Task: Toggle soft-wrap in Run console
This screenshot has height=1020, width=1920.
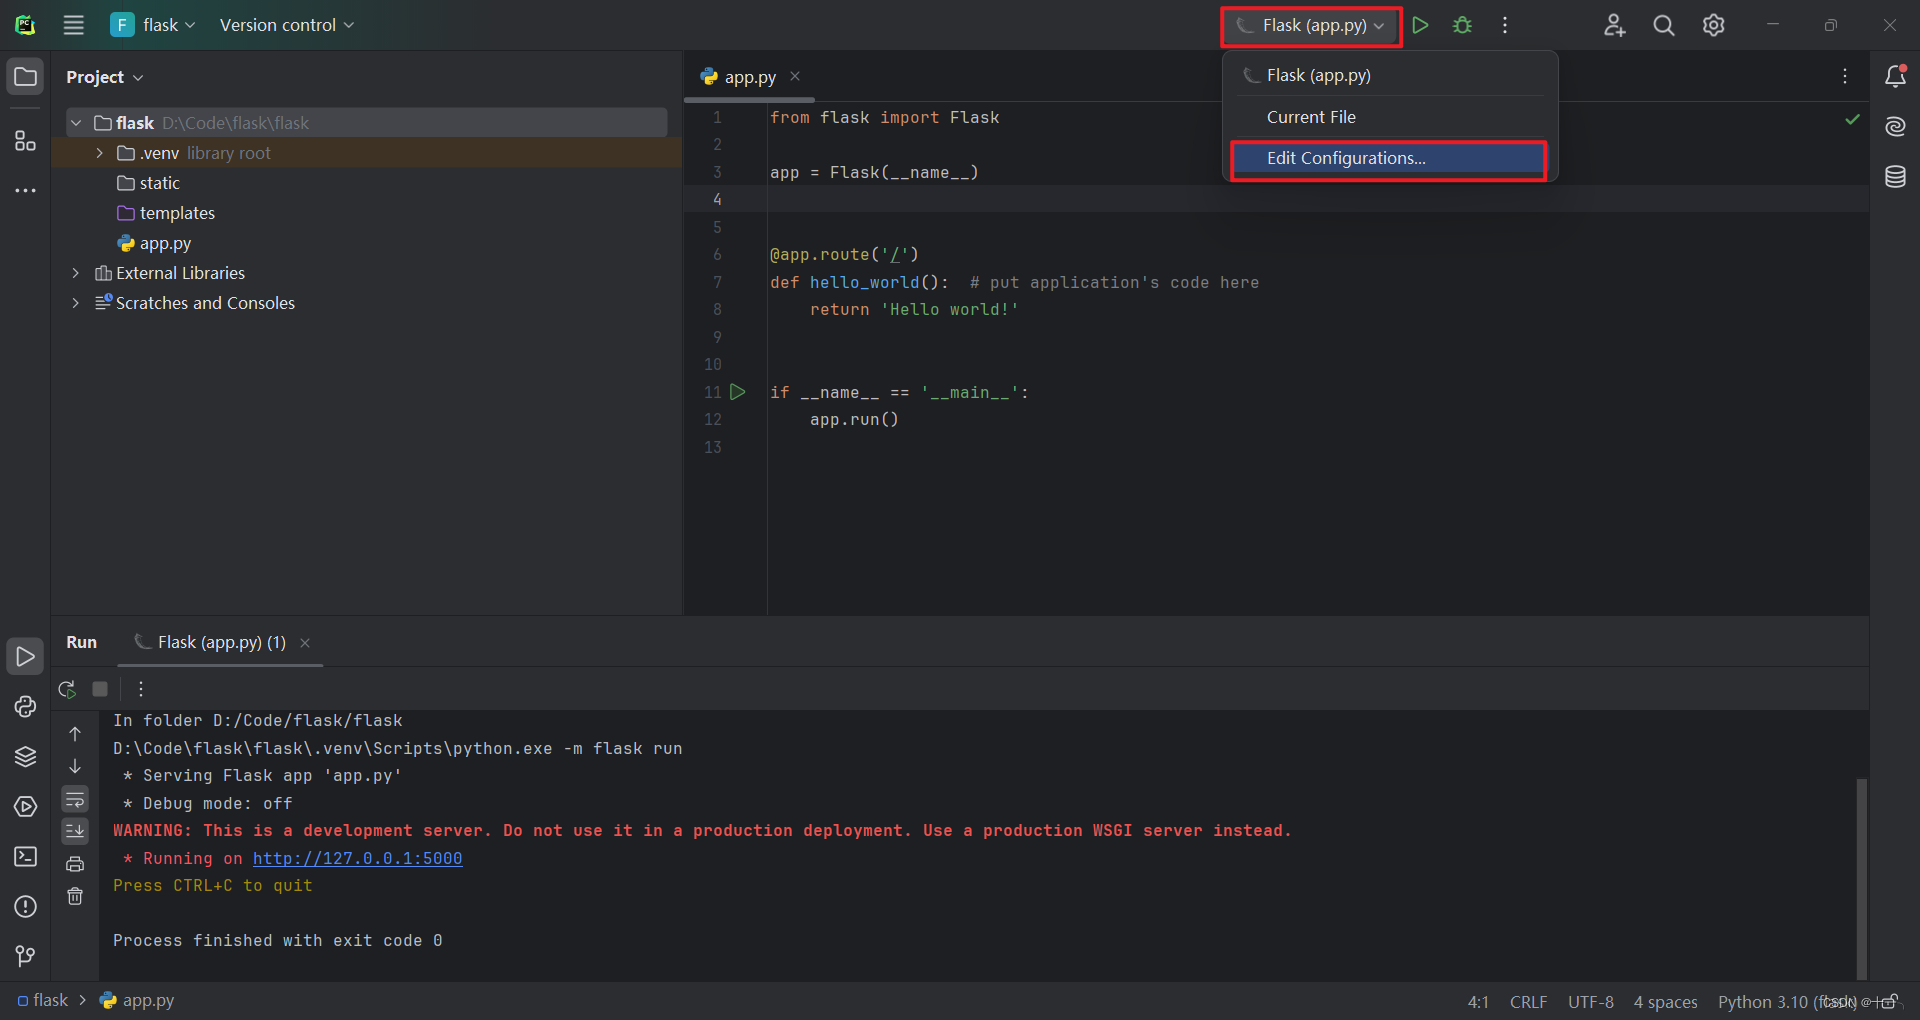Action: [x=75, y=799]
